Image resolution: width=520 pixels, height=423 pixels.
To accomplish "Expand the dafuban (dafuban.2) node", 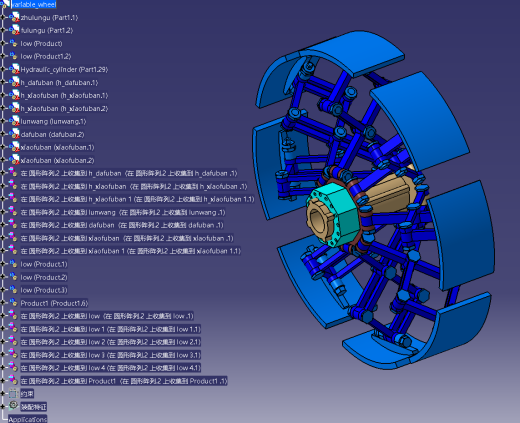I will (3, 134).
